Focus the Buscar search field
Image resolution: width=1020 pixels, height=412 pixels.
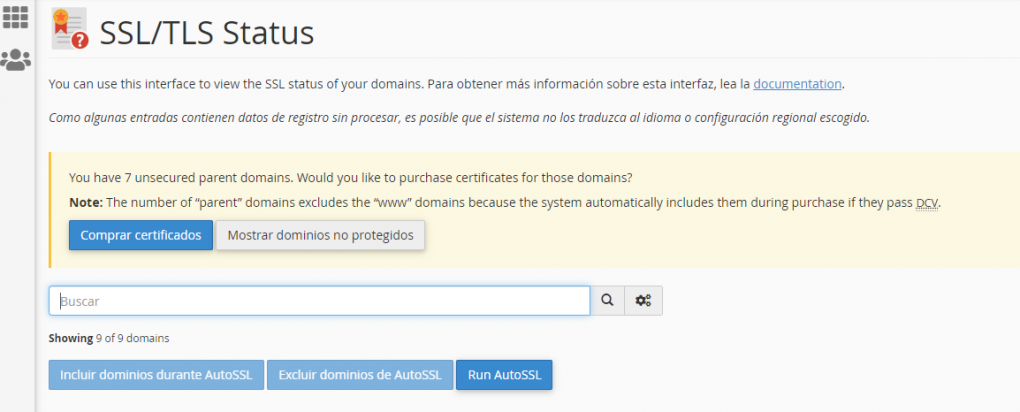tap(319, 301)
